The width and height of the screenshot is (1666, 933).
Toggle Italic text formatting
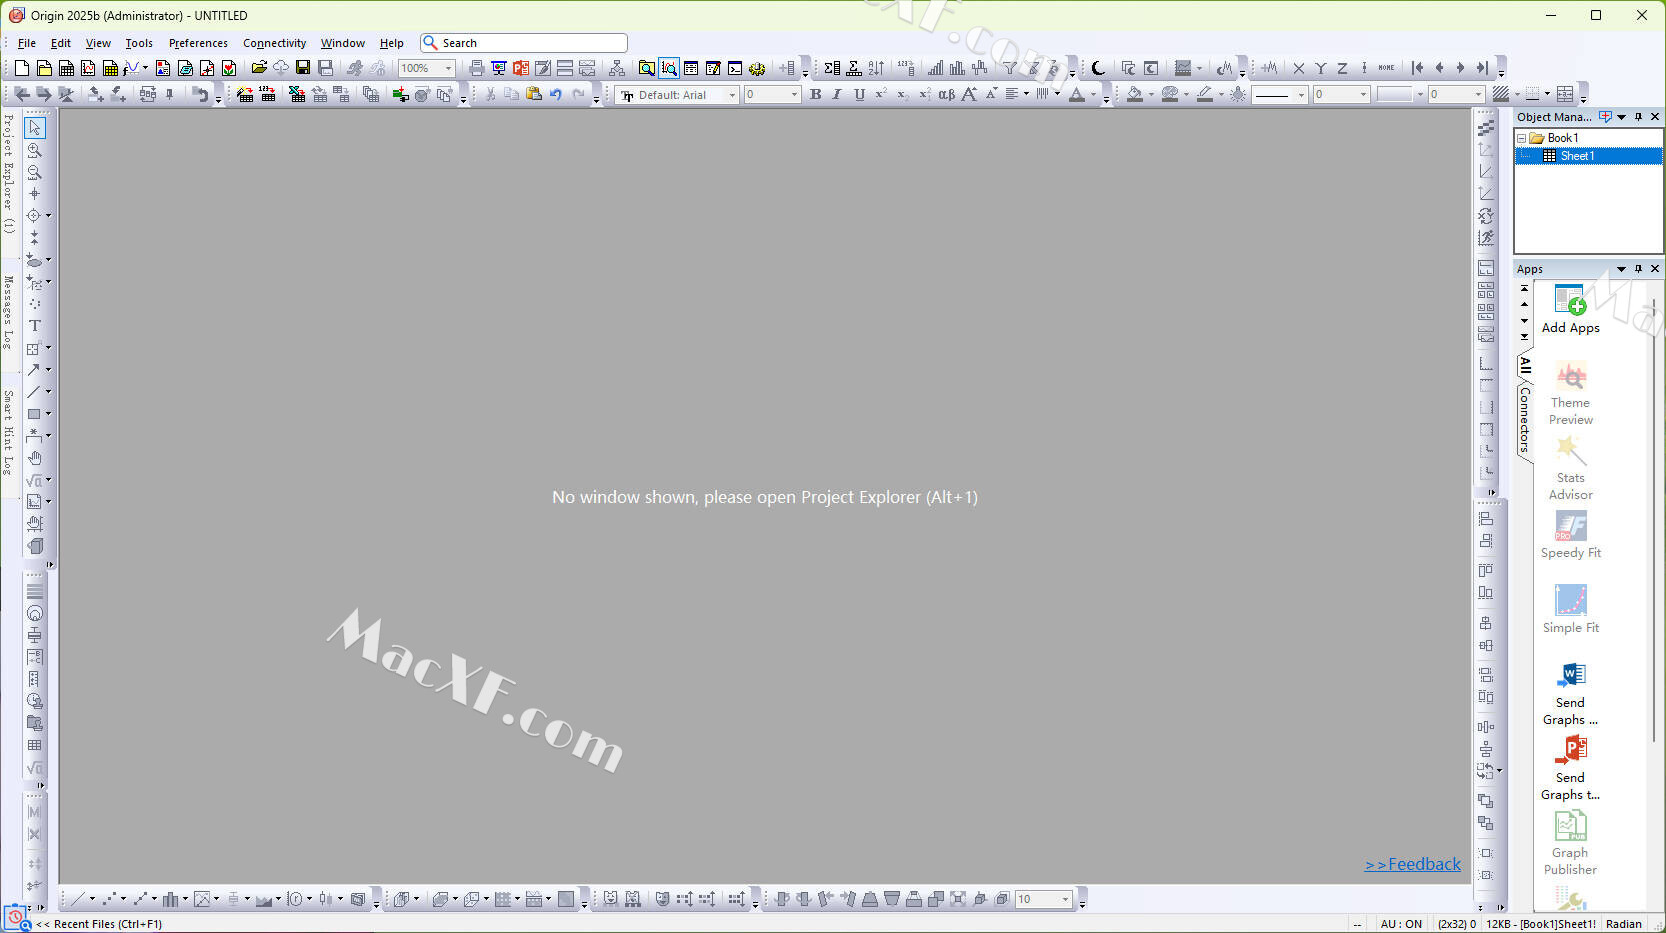coord(837,94)
